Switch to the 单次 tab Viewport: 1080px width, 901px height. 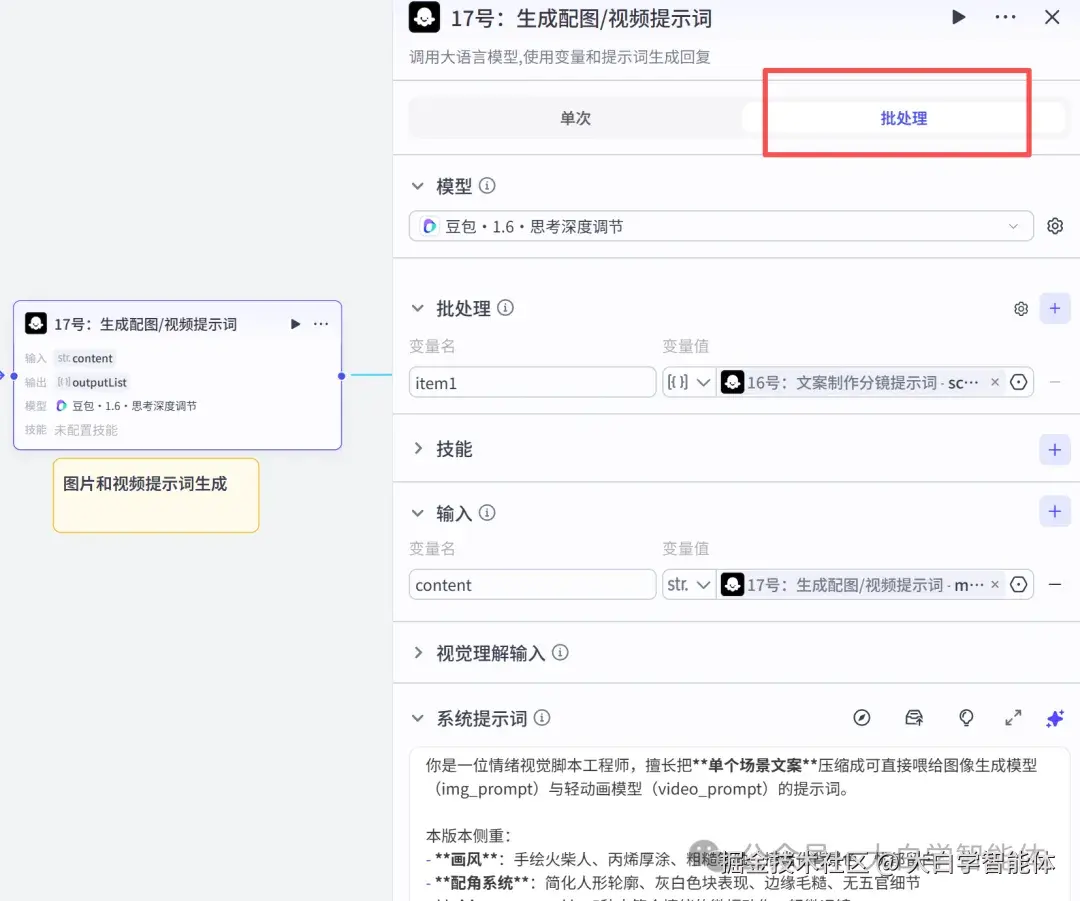(x=575, y=117)
